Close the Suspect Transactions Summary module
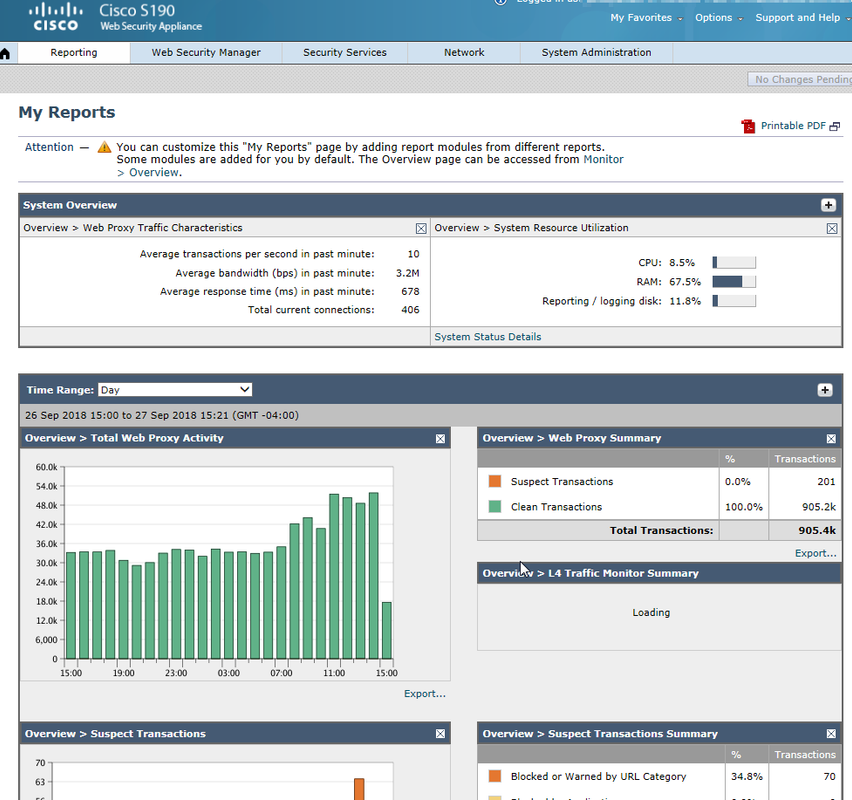 831,734
